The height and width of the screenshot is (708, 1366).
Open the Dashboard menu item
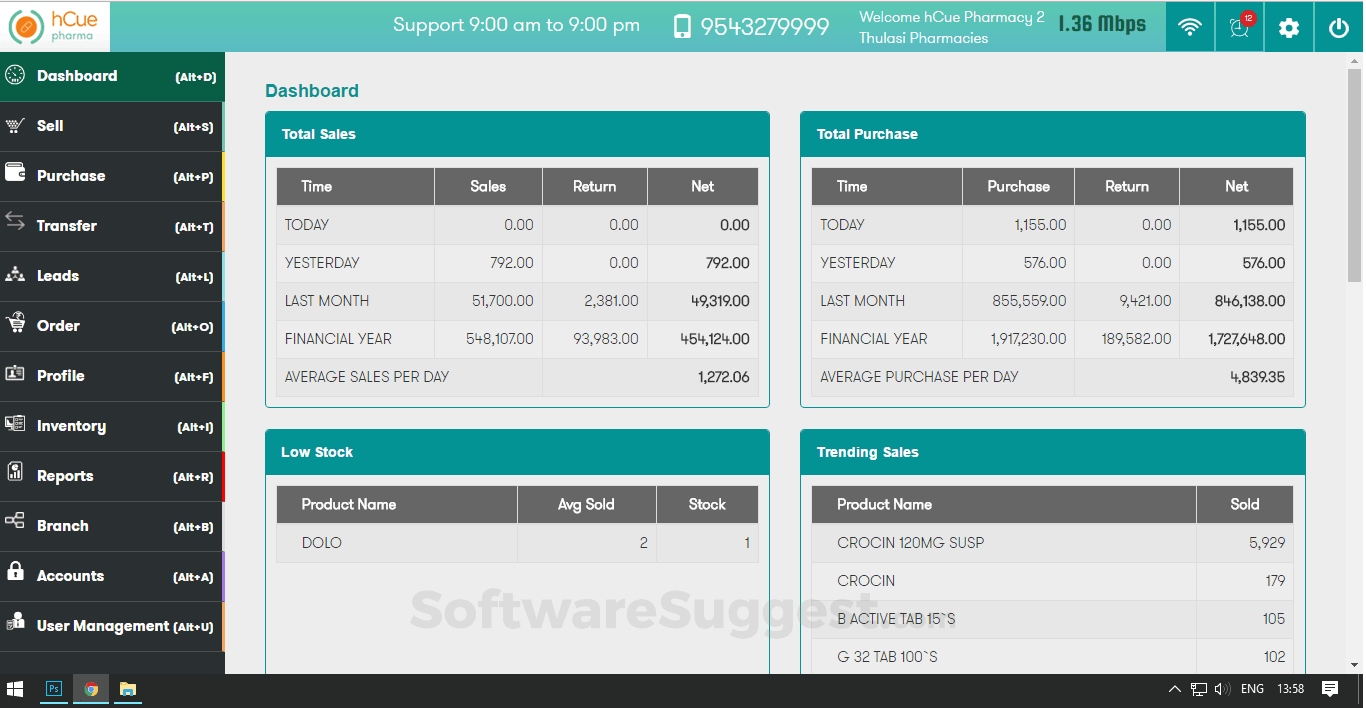75,76
